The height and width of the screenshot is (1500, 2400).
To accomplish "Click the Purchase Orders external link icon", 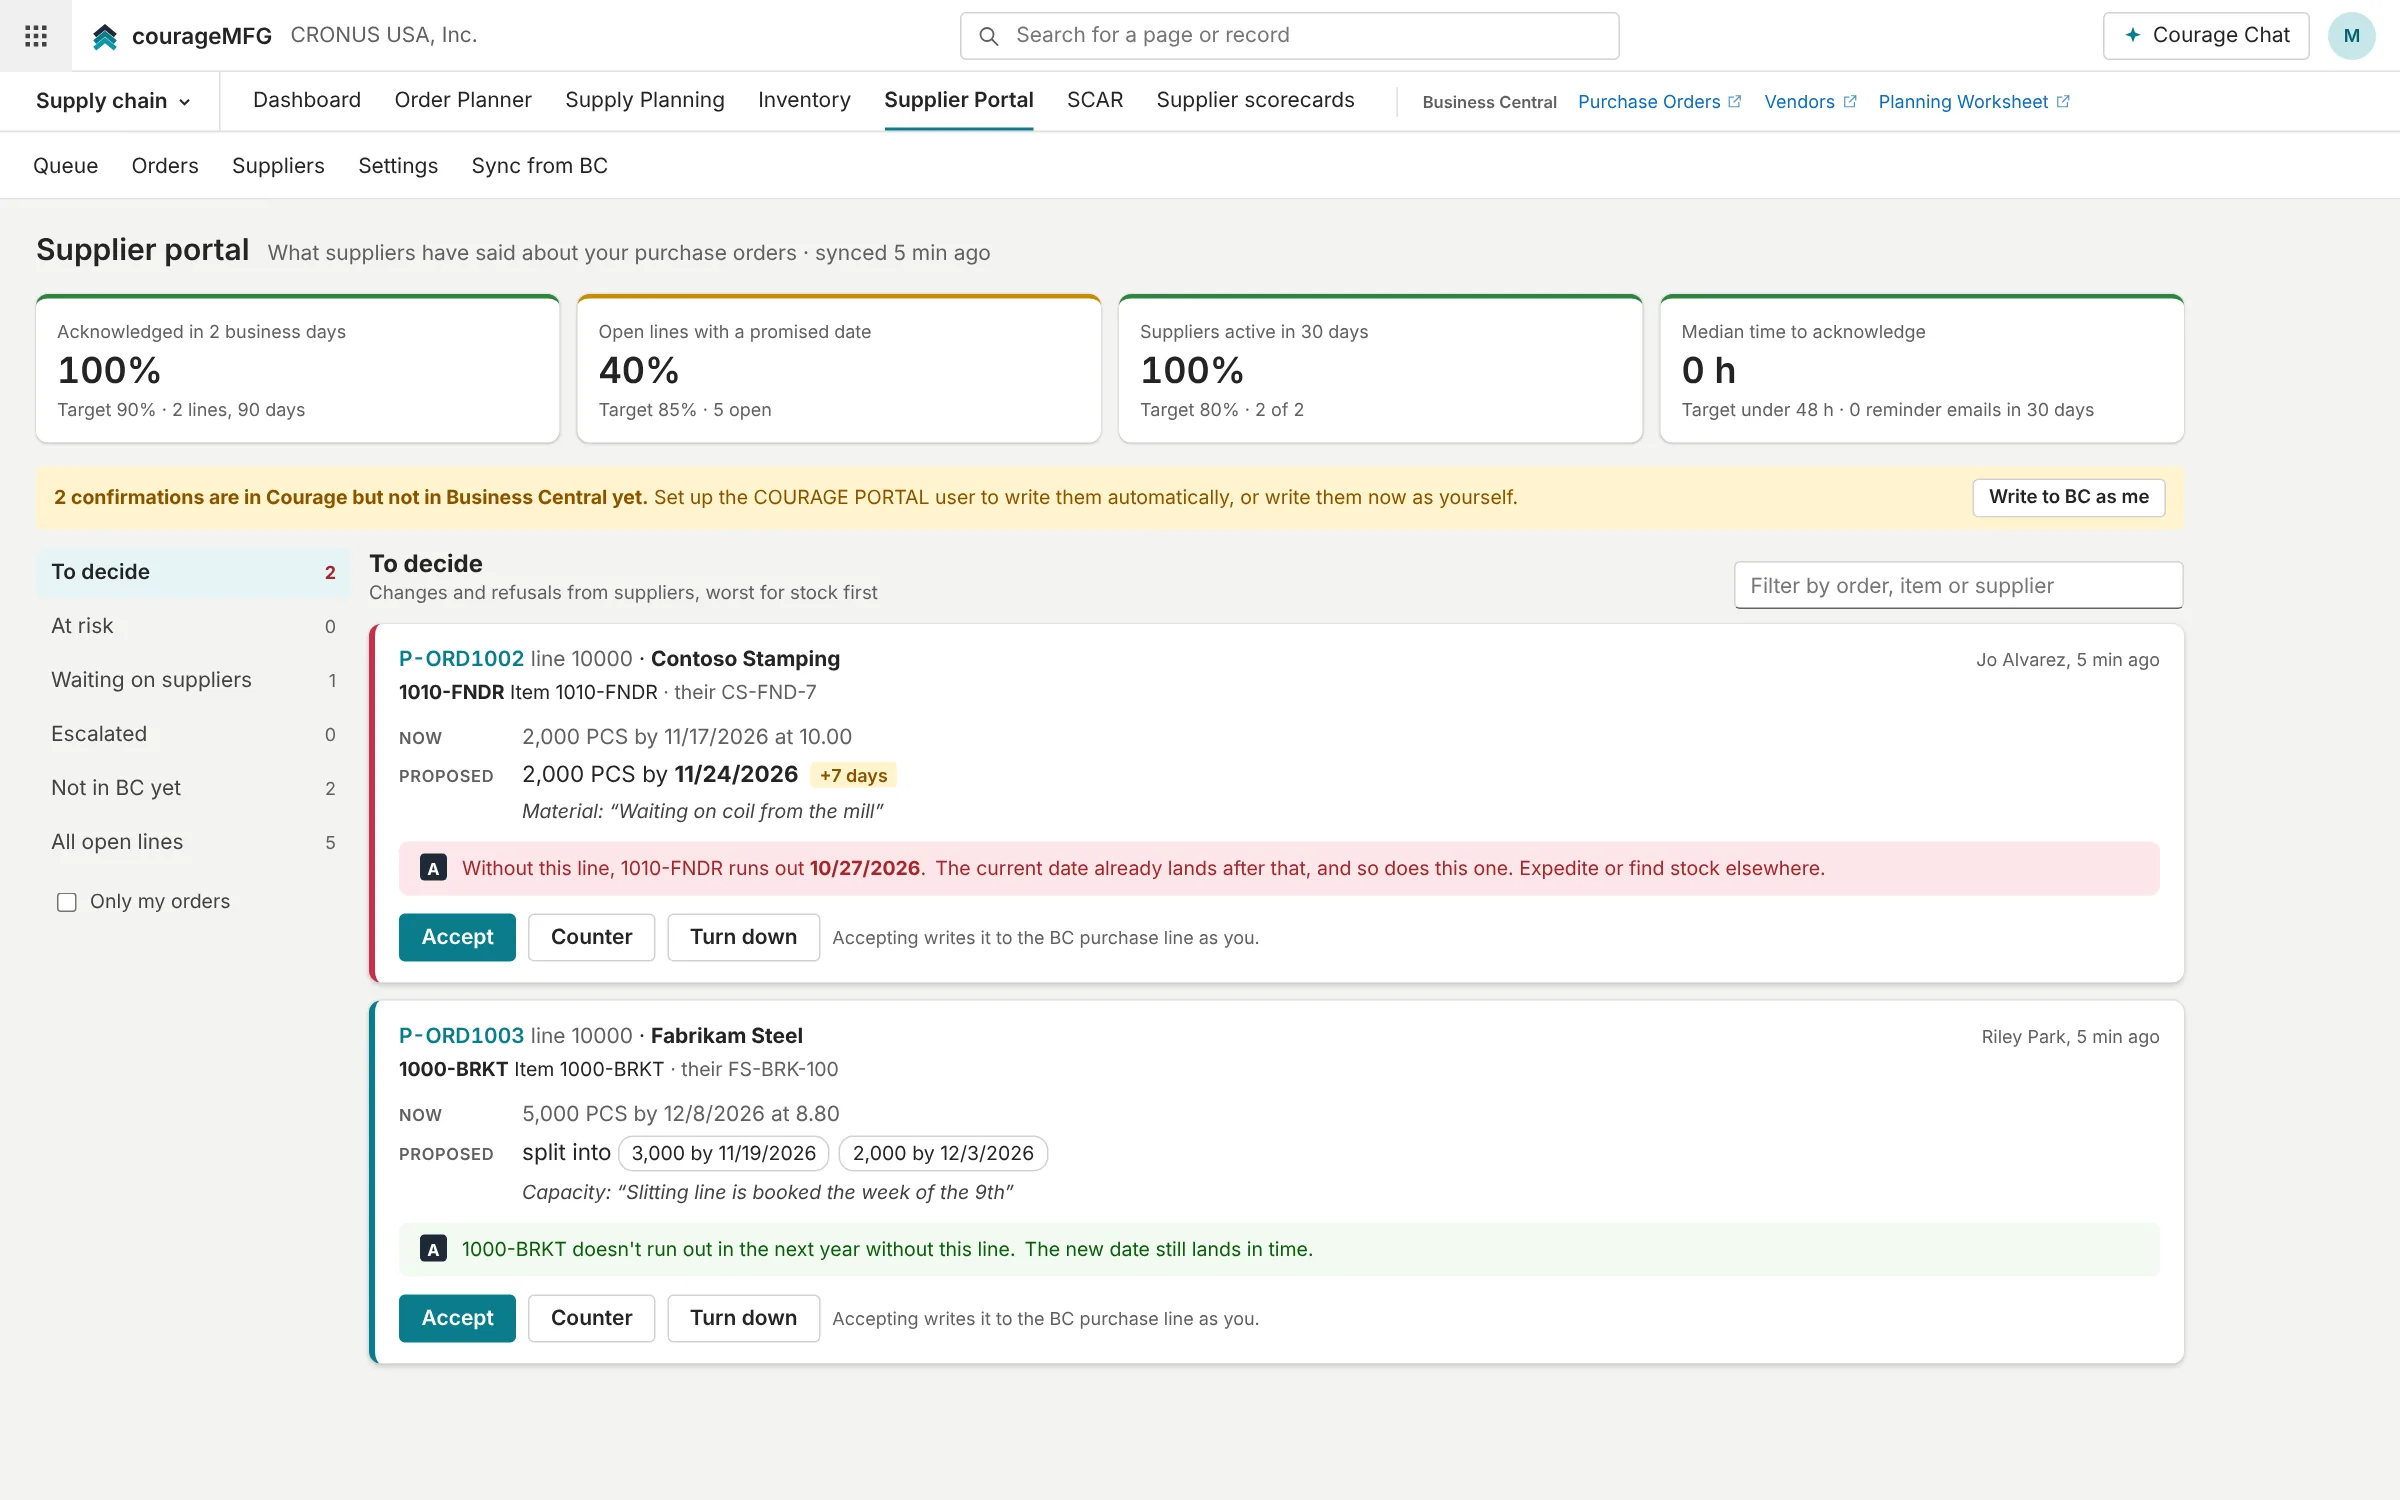I will coord(1735,101).
